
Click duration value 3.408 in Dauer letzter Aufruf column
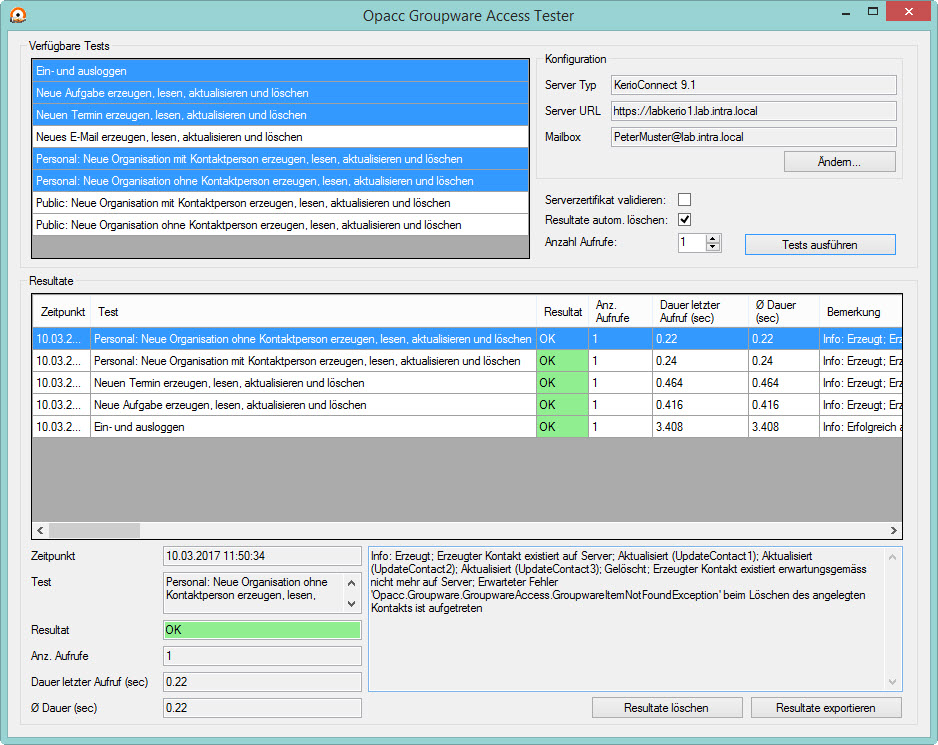click(x=700, y=427)
